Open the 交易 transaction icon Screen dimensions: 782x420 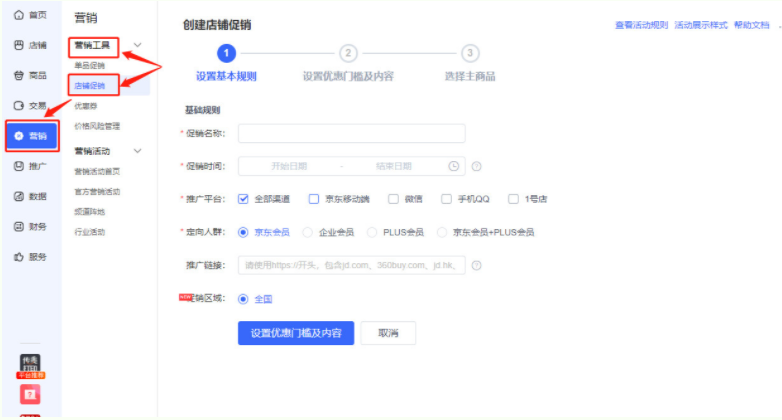coord(19,106)
